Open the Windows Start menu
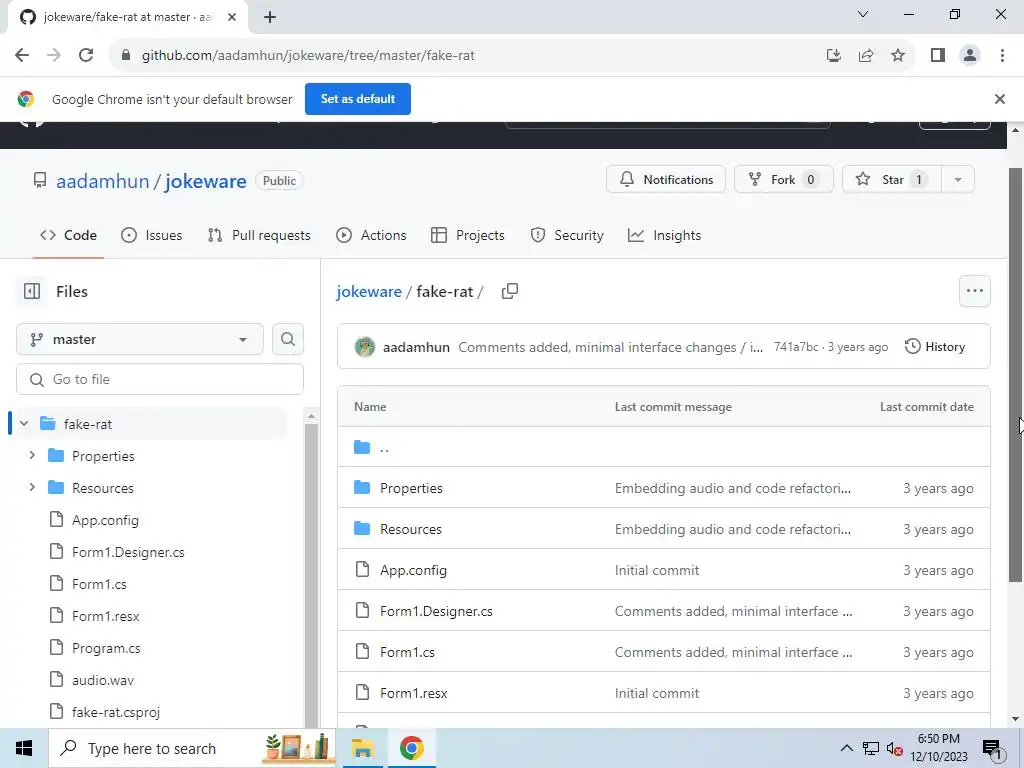The height and width of the screenshot is (768, 1024). pyautogui.click(x=24, y=748)
